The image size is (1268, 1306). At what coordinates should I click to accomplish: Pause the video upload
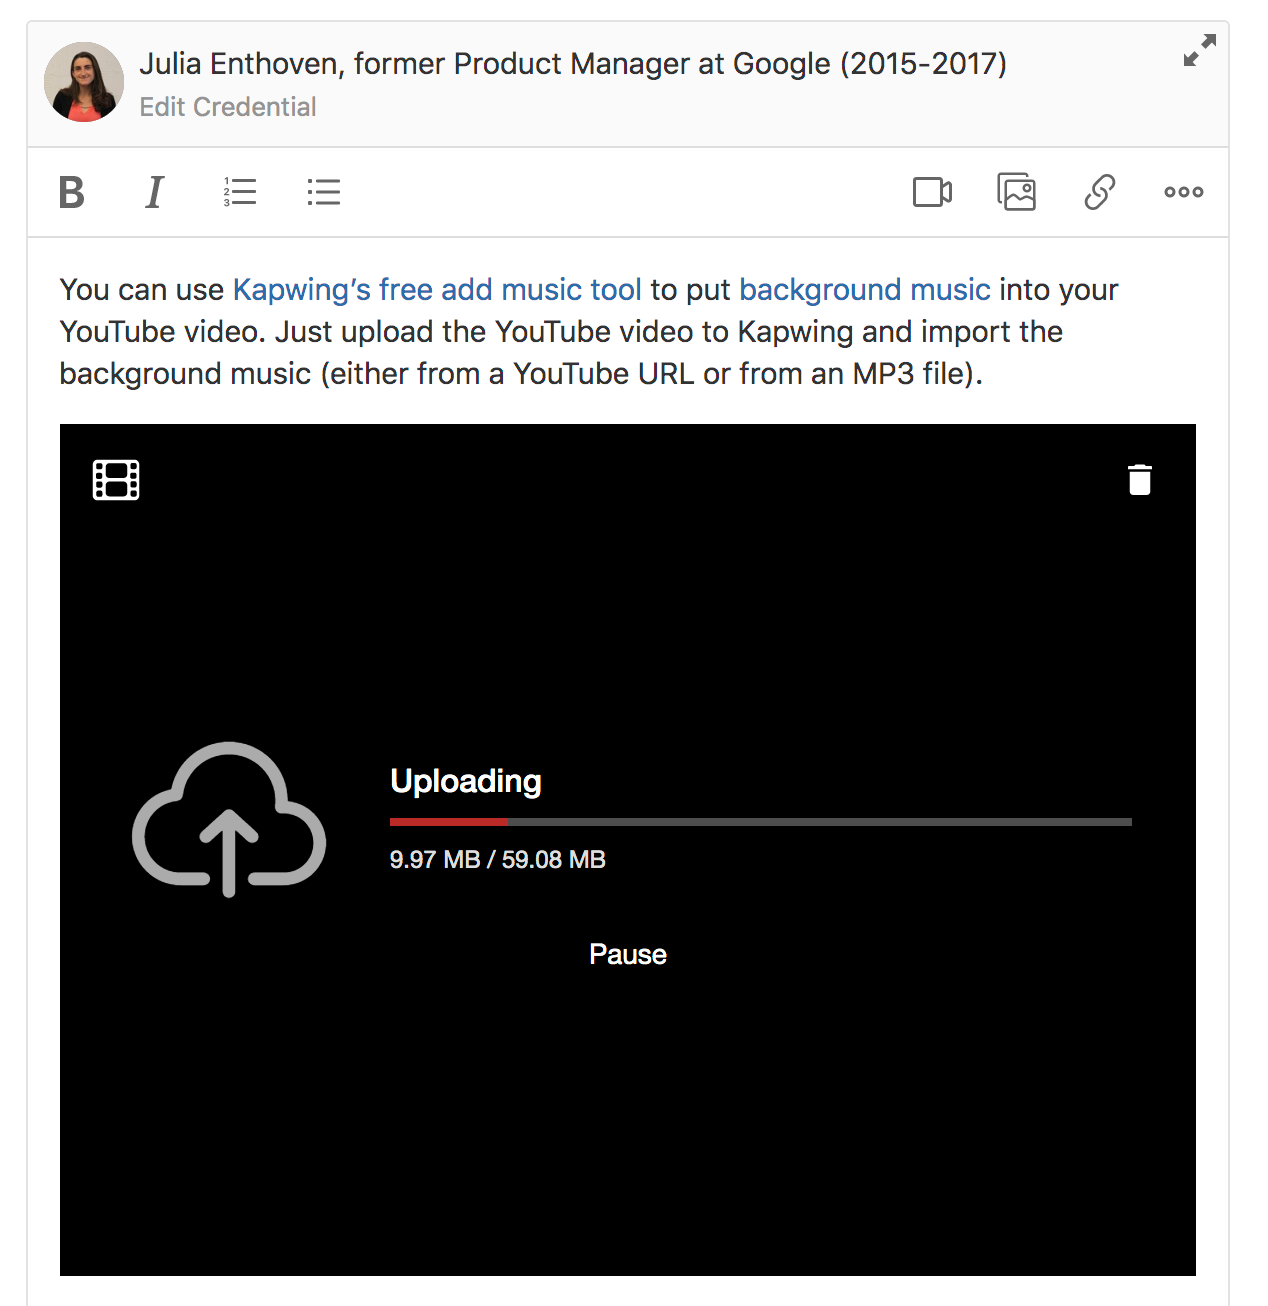(x=627, y=954)
